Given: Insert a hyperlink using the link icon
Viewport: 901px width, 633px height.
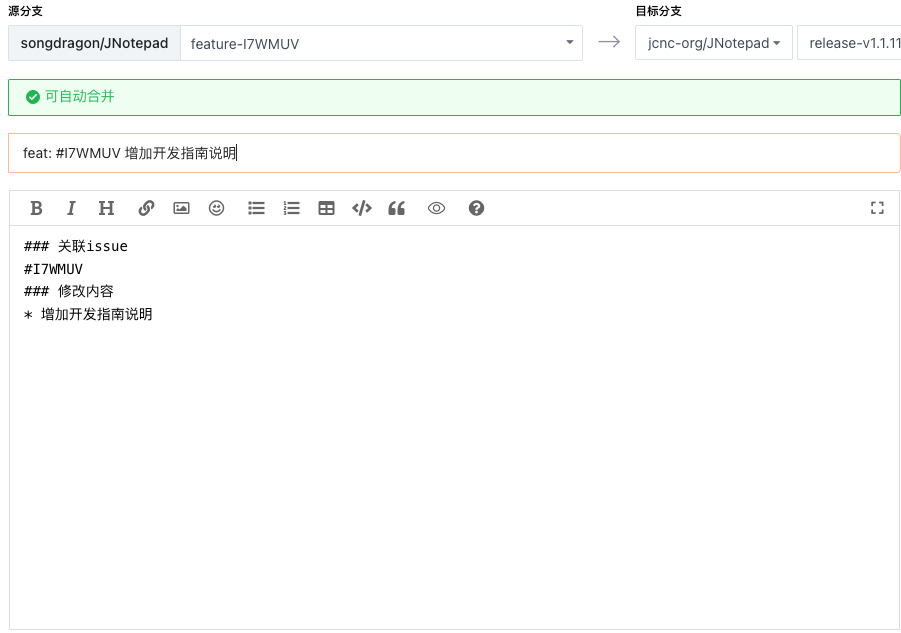Looking at the screenshot, I should 146,208.
